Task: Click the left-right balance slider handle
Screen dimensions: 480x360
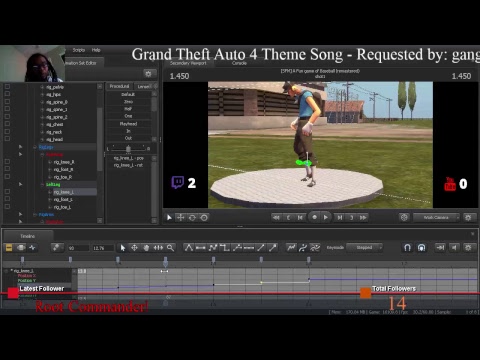Action: pos(128,149)
